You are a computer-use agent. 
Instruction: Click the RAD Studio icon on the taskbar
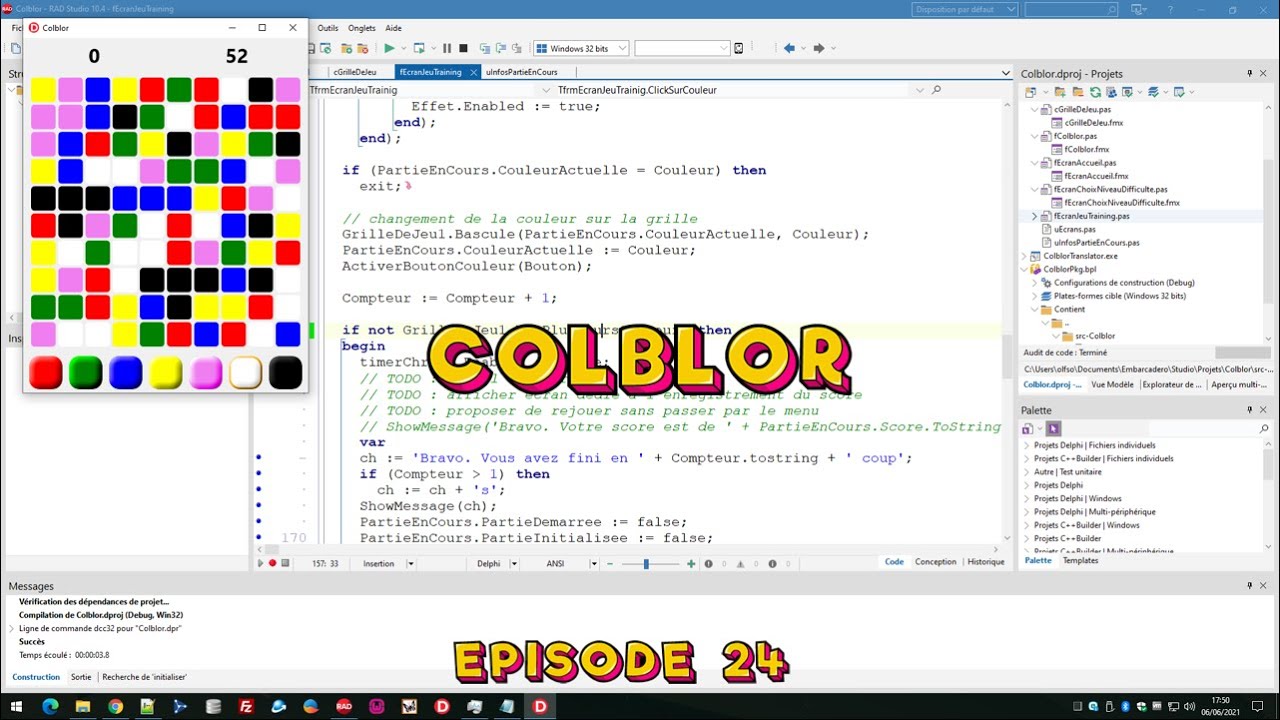point(344,706)
